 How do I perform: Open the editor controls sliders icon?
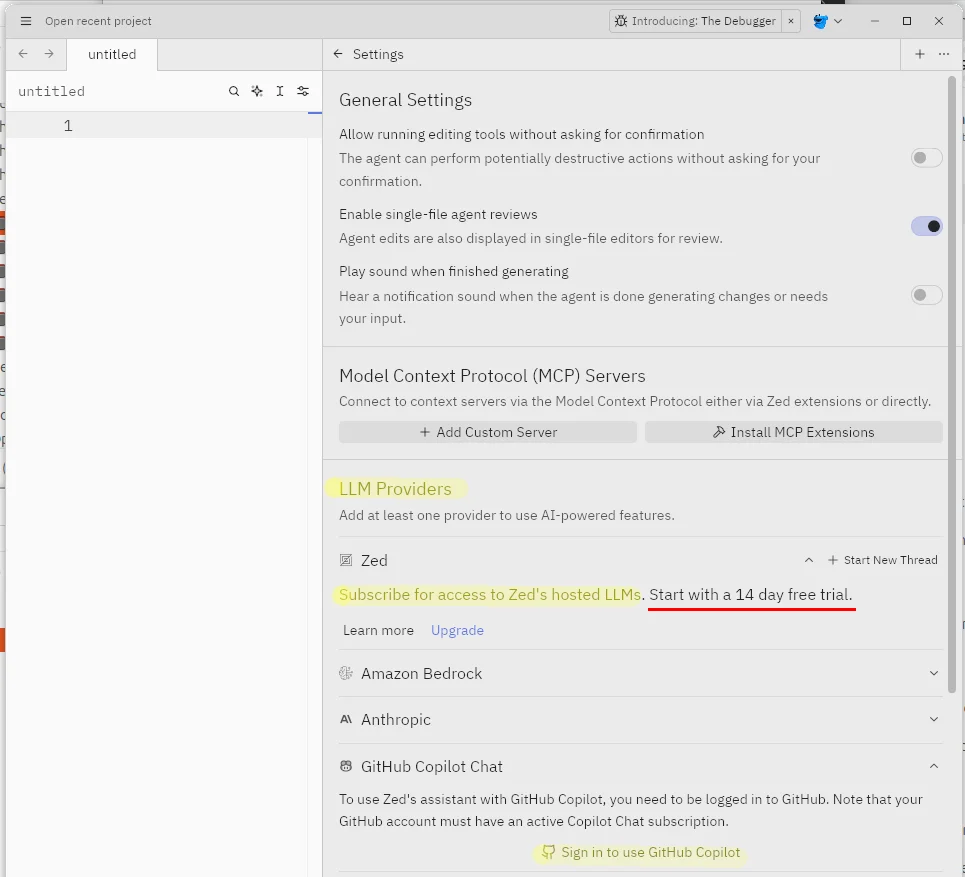(x=303, y=91)
